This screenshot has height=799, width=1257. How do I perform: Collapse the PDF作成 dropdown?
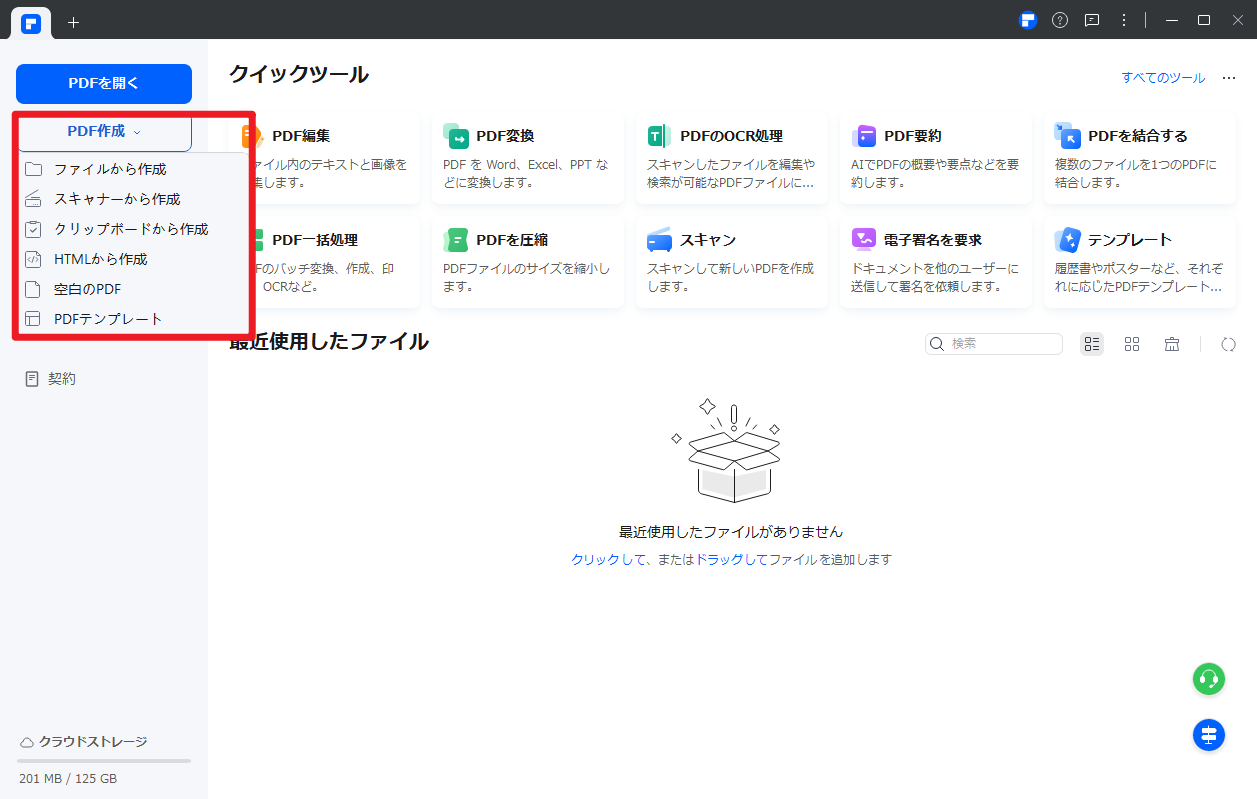[x=104, y=132]
